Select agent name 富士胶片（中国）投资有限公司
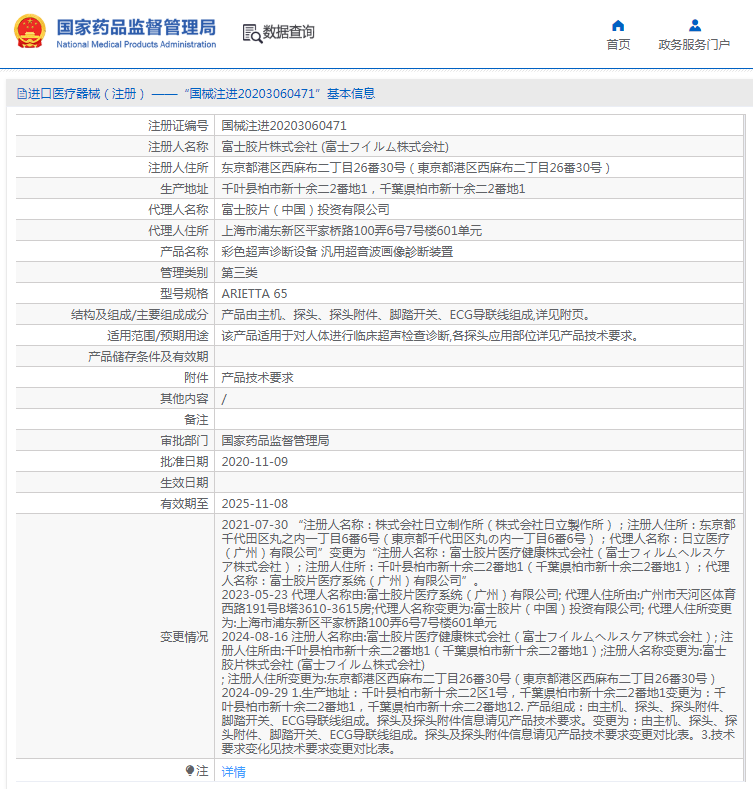 (x=306, y=210)
